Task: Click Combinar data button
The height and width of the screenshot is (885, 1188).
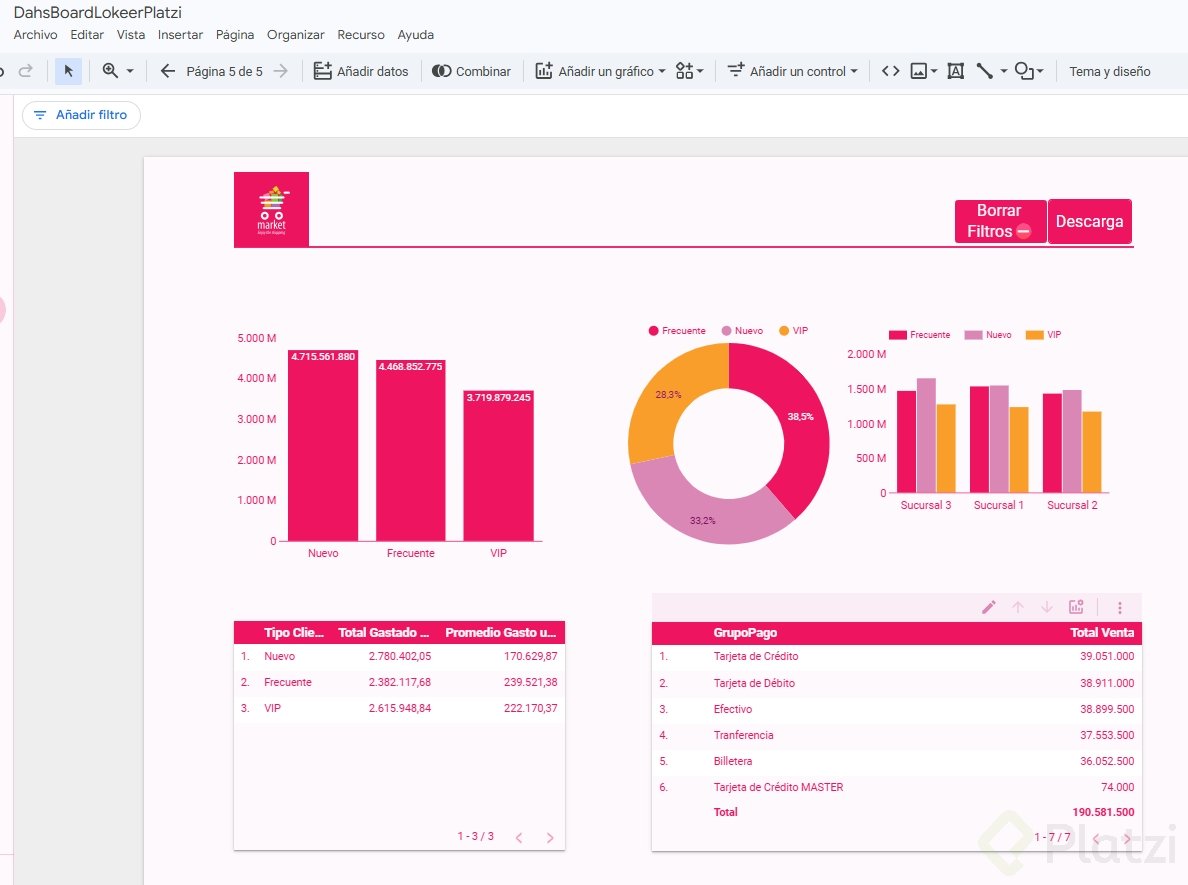Action: click(x=471, y=71)
